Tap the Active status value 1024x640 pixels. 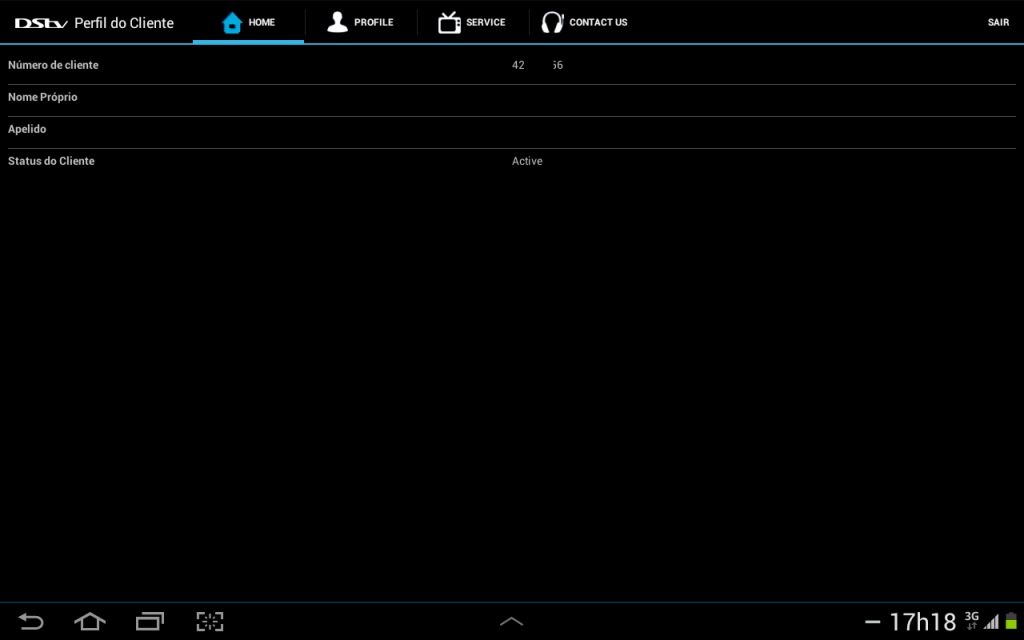527,161
